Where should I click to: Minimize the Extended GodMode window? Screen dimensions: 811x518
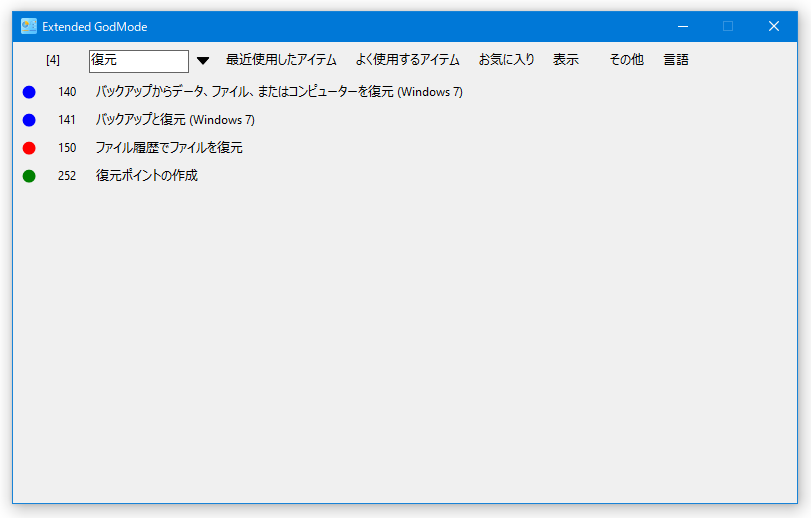[x=683, y=26]
